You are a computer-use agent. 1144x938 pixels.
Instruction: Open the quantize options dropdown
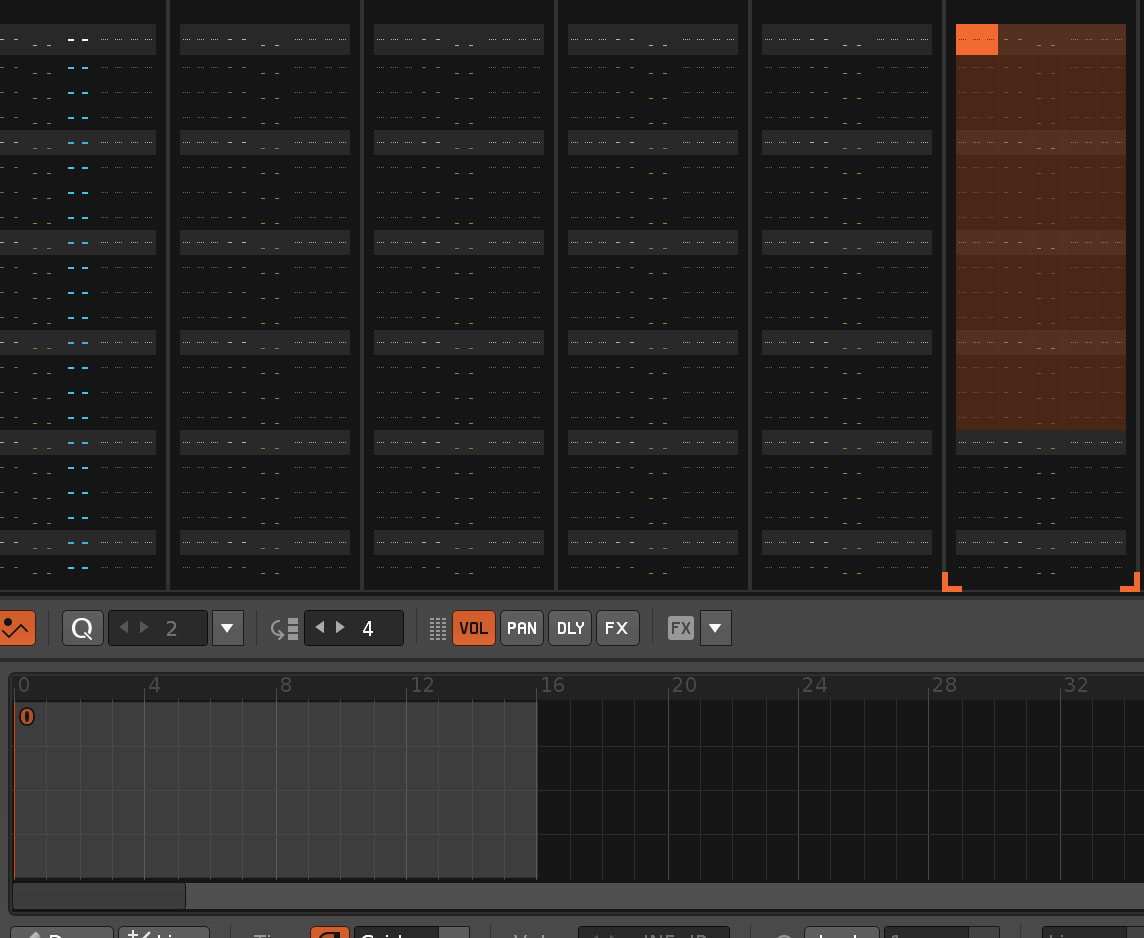click(227, 628)
